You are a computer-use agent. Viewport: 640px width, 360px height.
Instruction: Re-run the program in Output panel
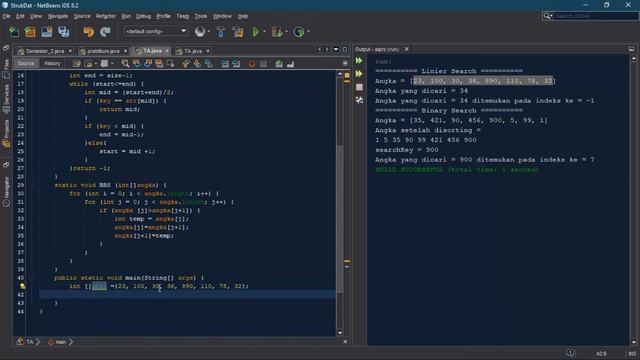359,61
